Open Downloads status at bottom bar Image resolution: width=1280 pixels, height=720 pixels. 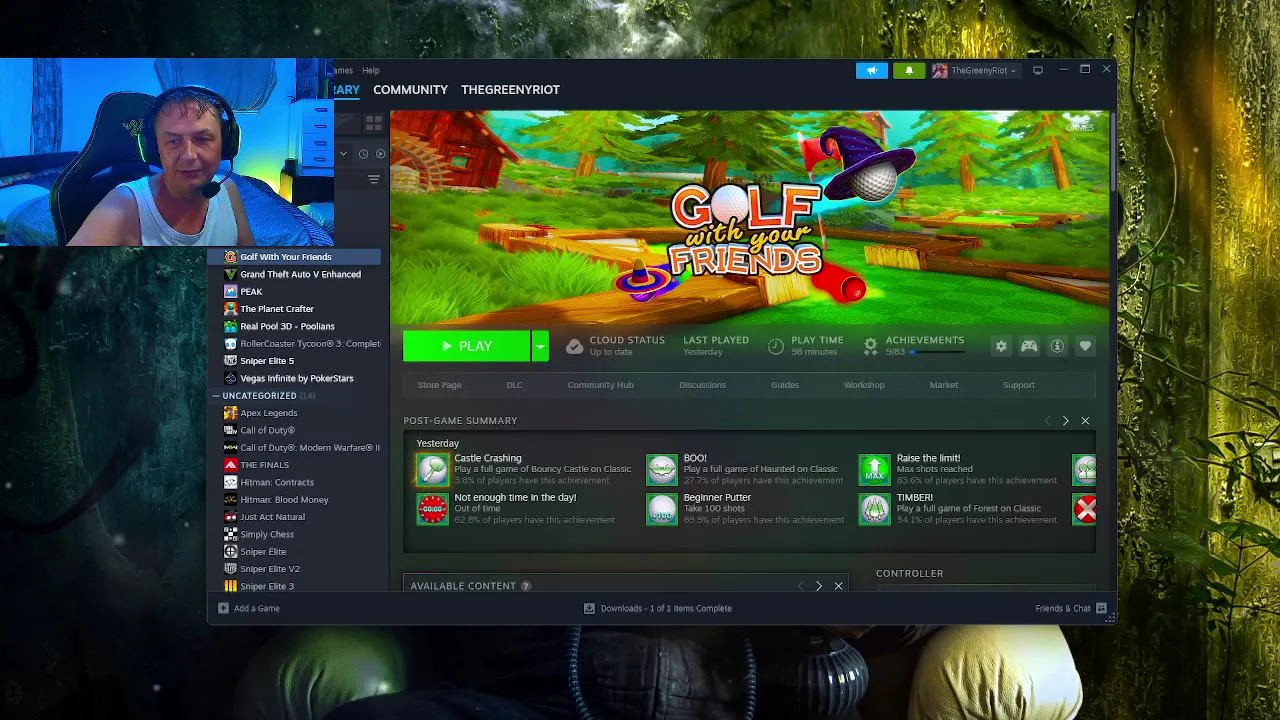point(658,608)
